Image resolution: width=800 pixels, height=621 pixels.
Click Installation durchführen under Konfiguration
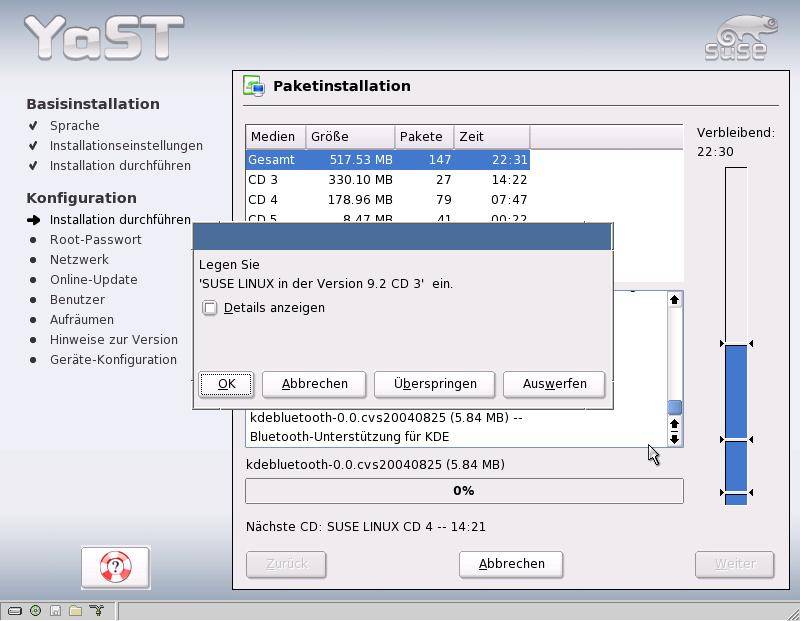(120, 219)
